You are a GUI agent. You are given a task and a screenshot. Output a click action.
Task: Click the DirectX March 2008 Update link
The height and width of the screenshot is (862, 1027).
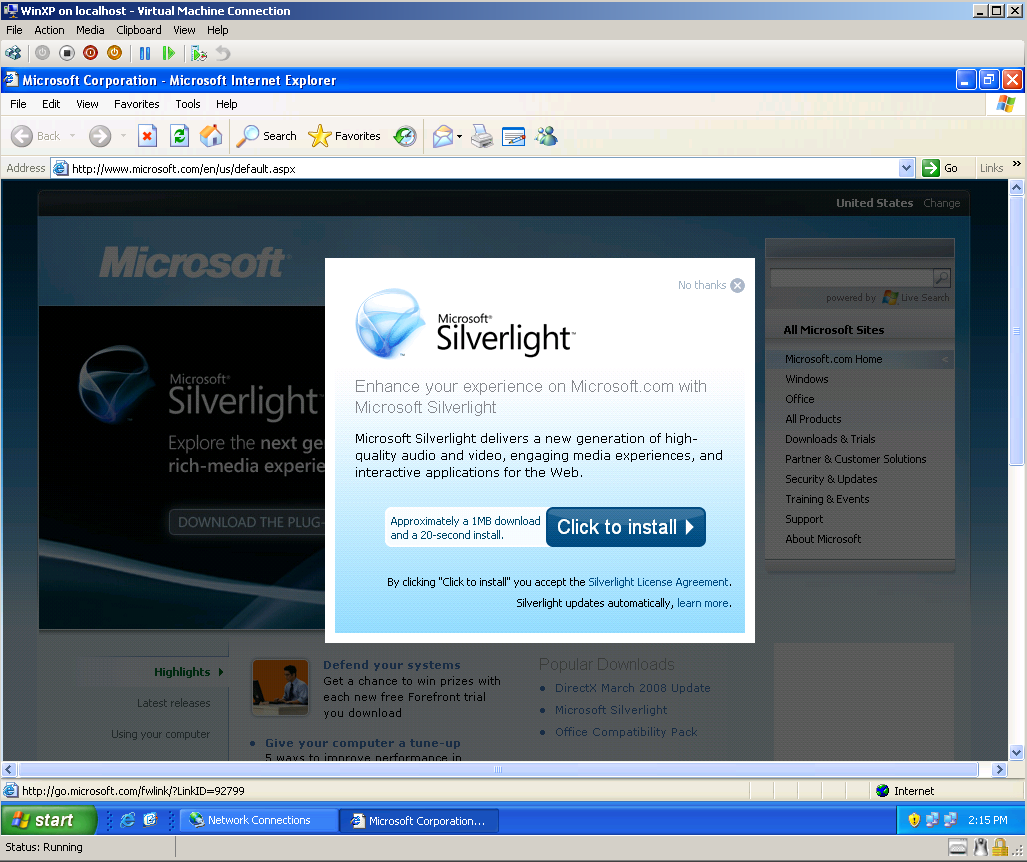coord(633,688)
